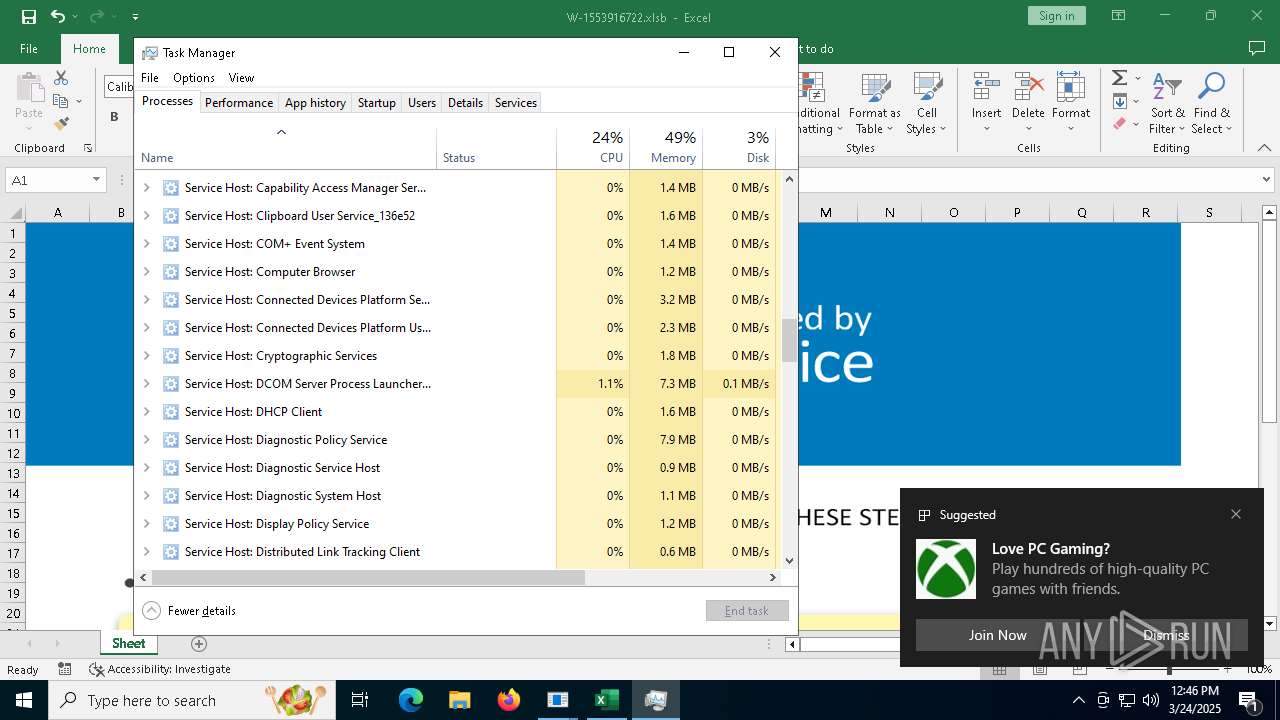Click the Format Painter brush icon

click(x=61, y=124)
